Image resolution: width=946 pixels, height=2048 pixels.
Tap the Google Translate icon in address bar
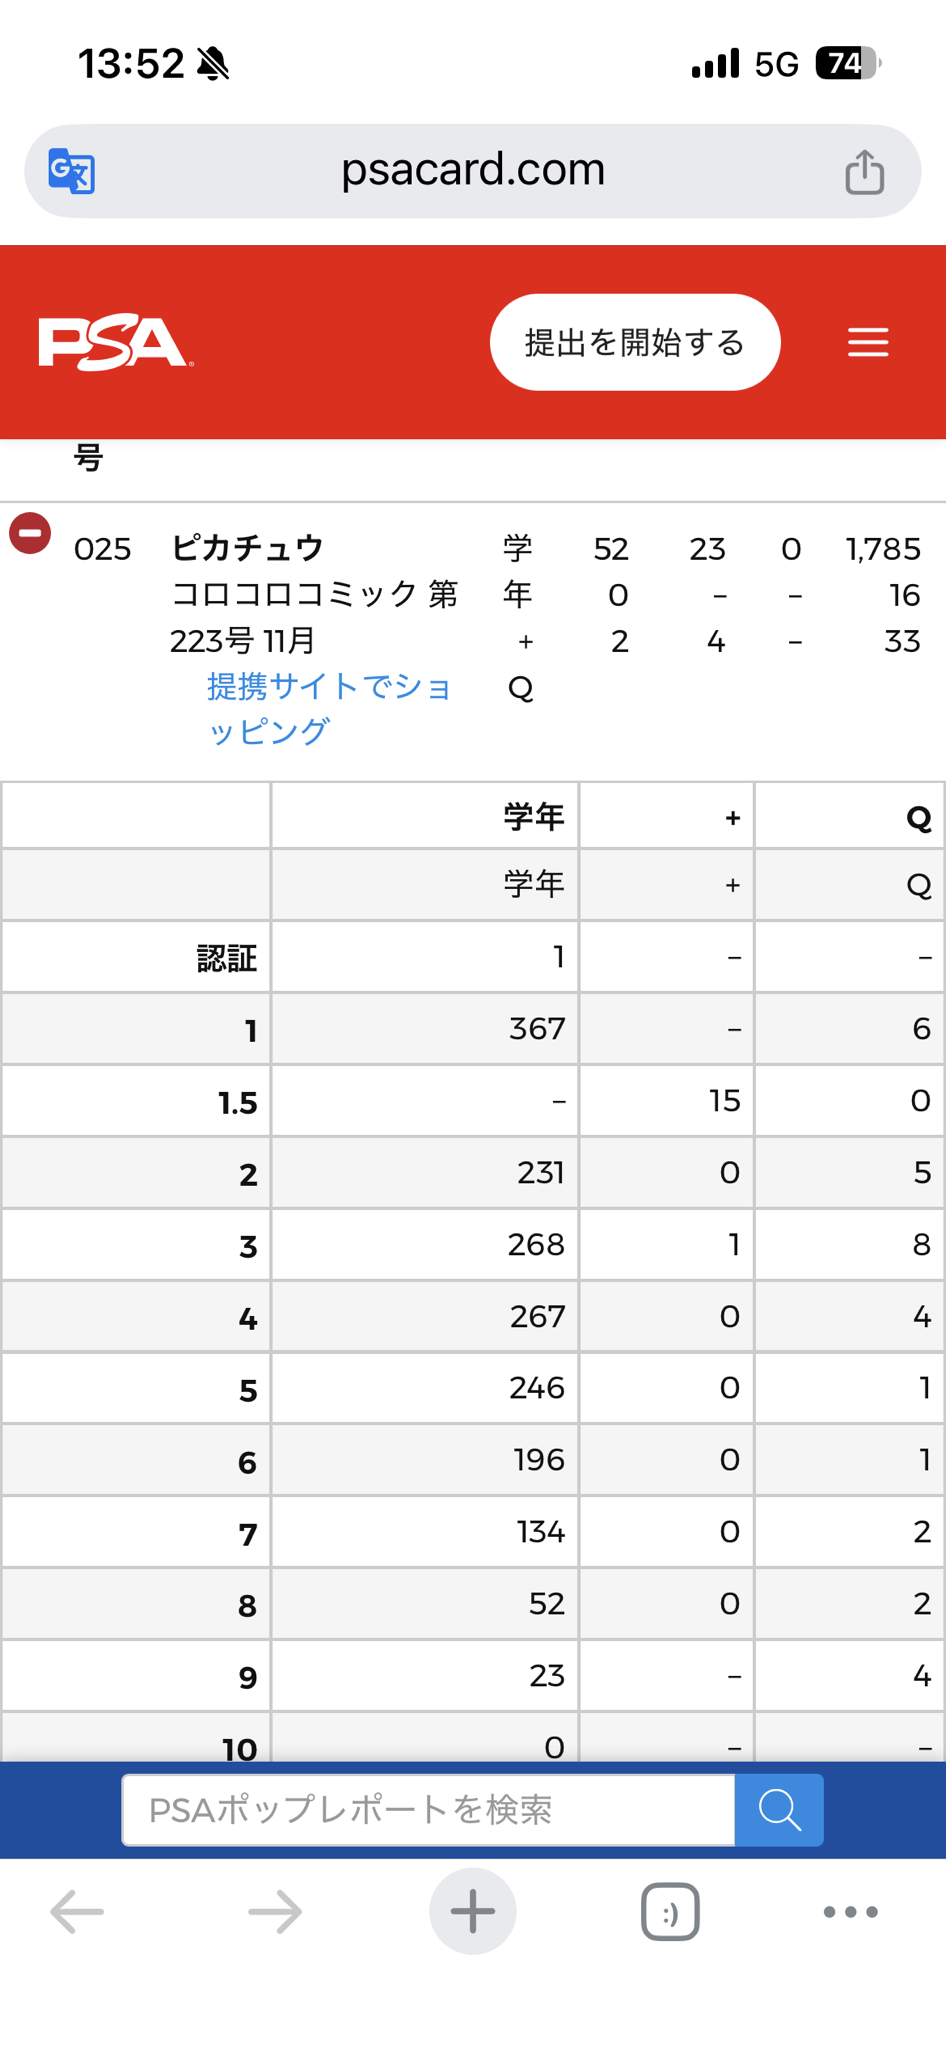[x=72, y=171]
